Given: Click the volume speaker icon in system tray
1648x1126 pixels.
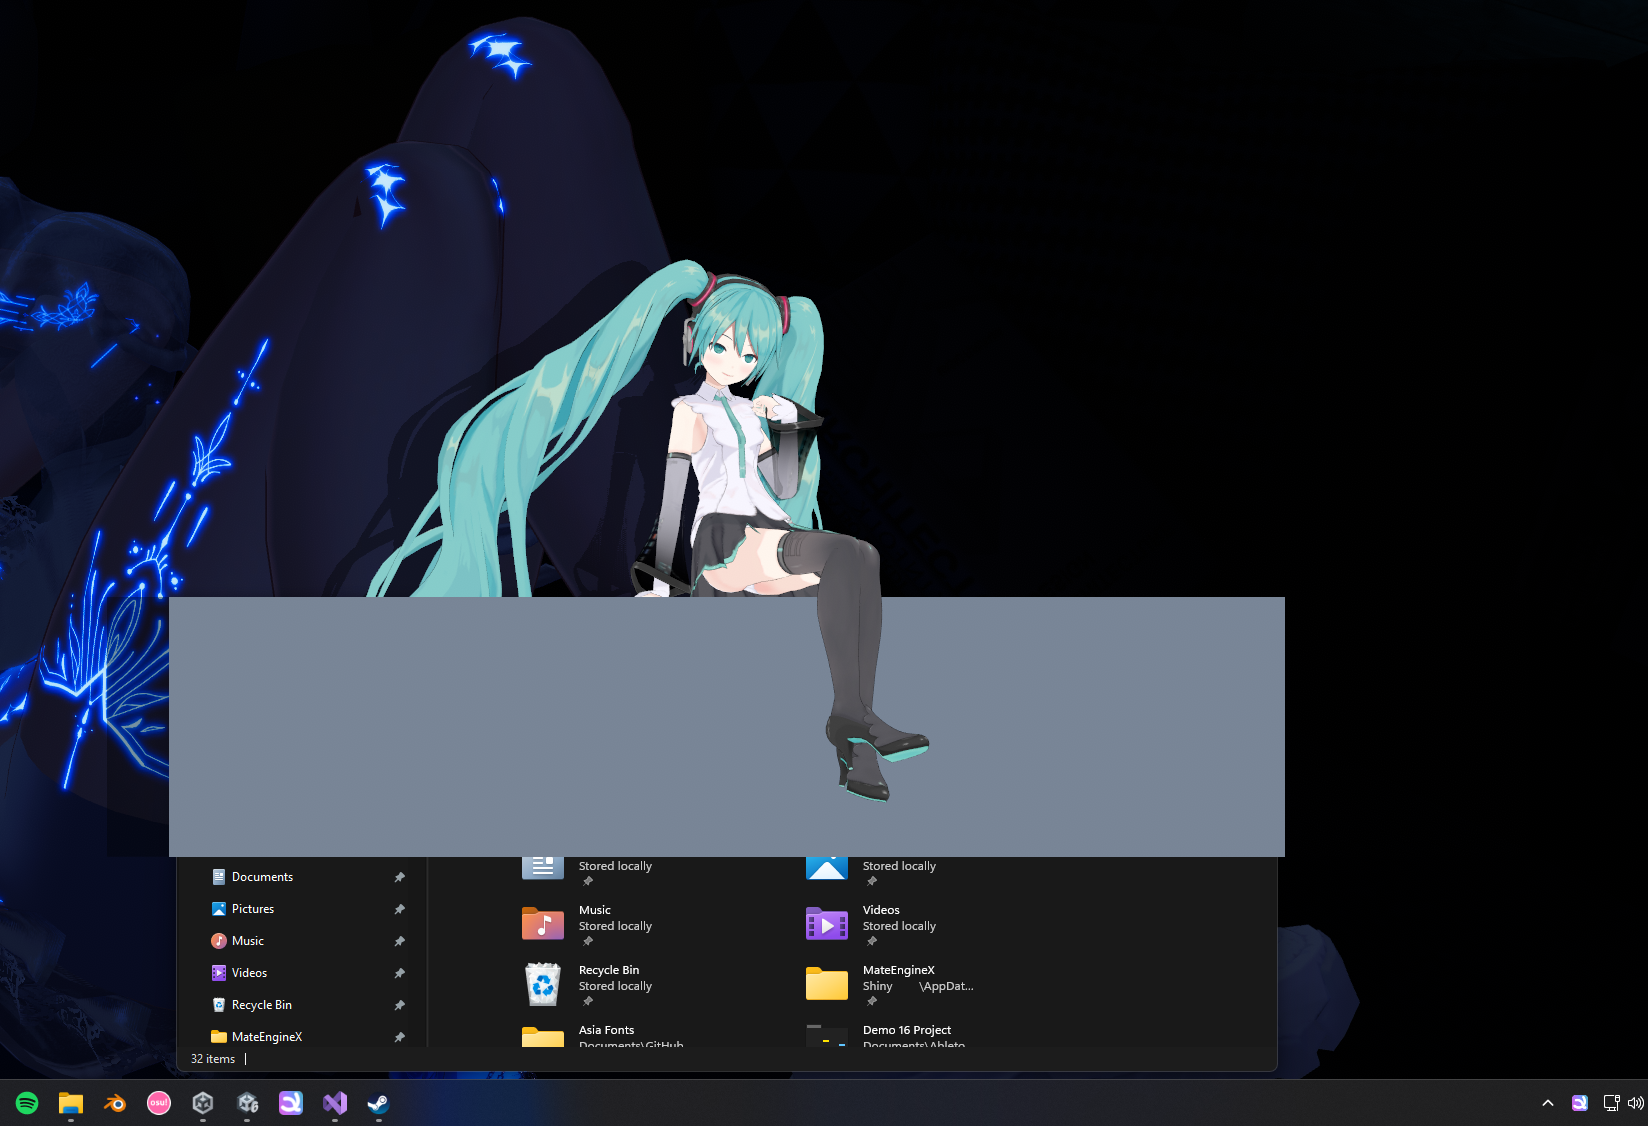Looking at the screenshot, I should 1636,1103.
